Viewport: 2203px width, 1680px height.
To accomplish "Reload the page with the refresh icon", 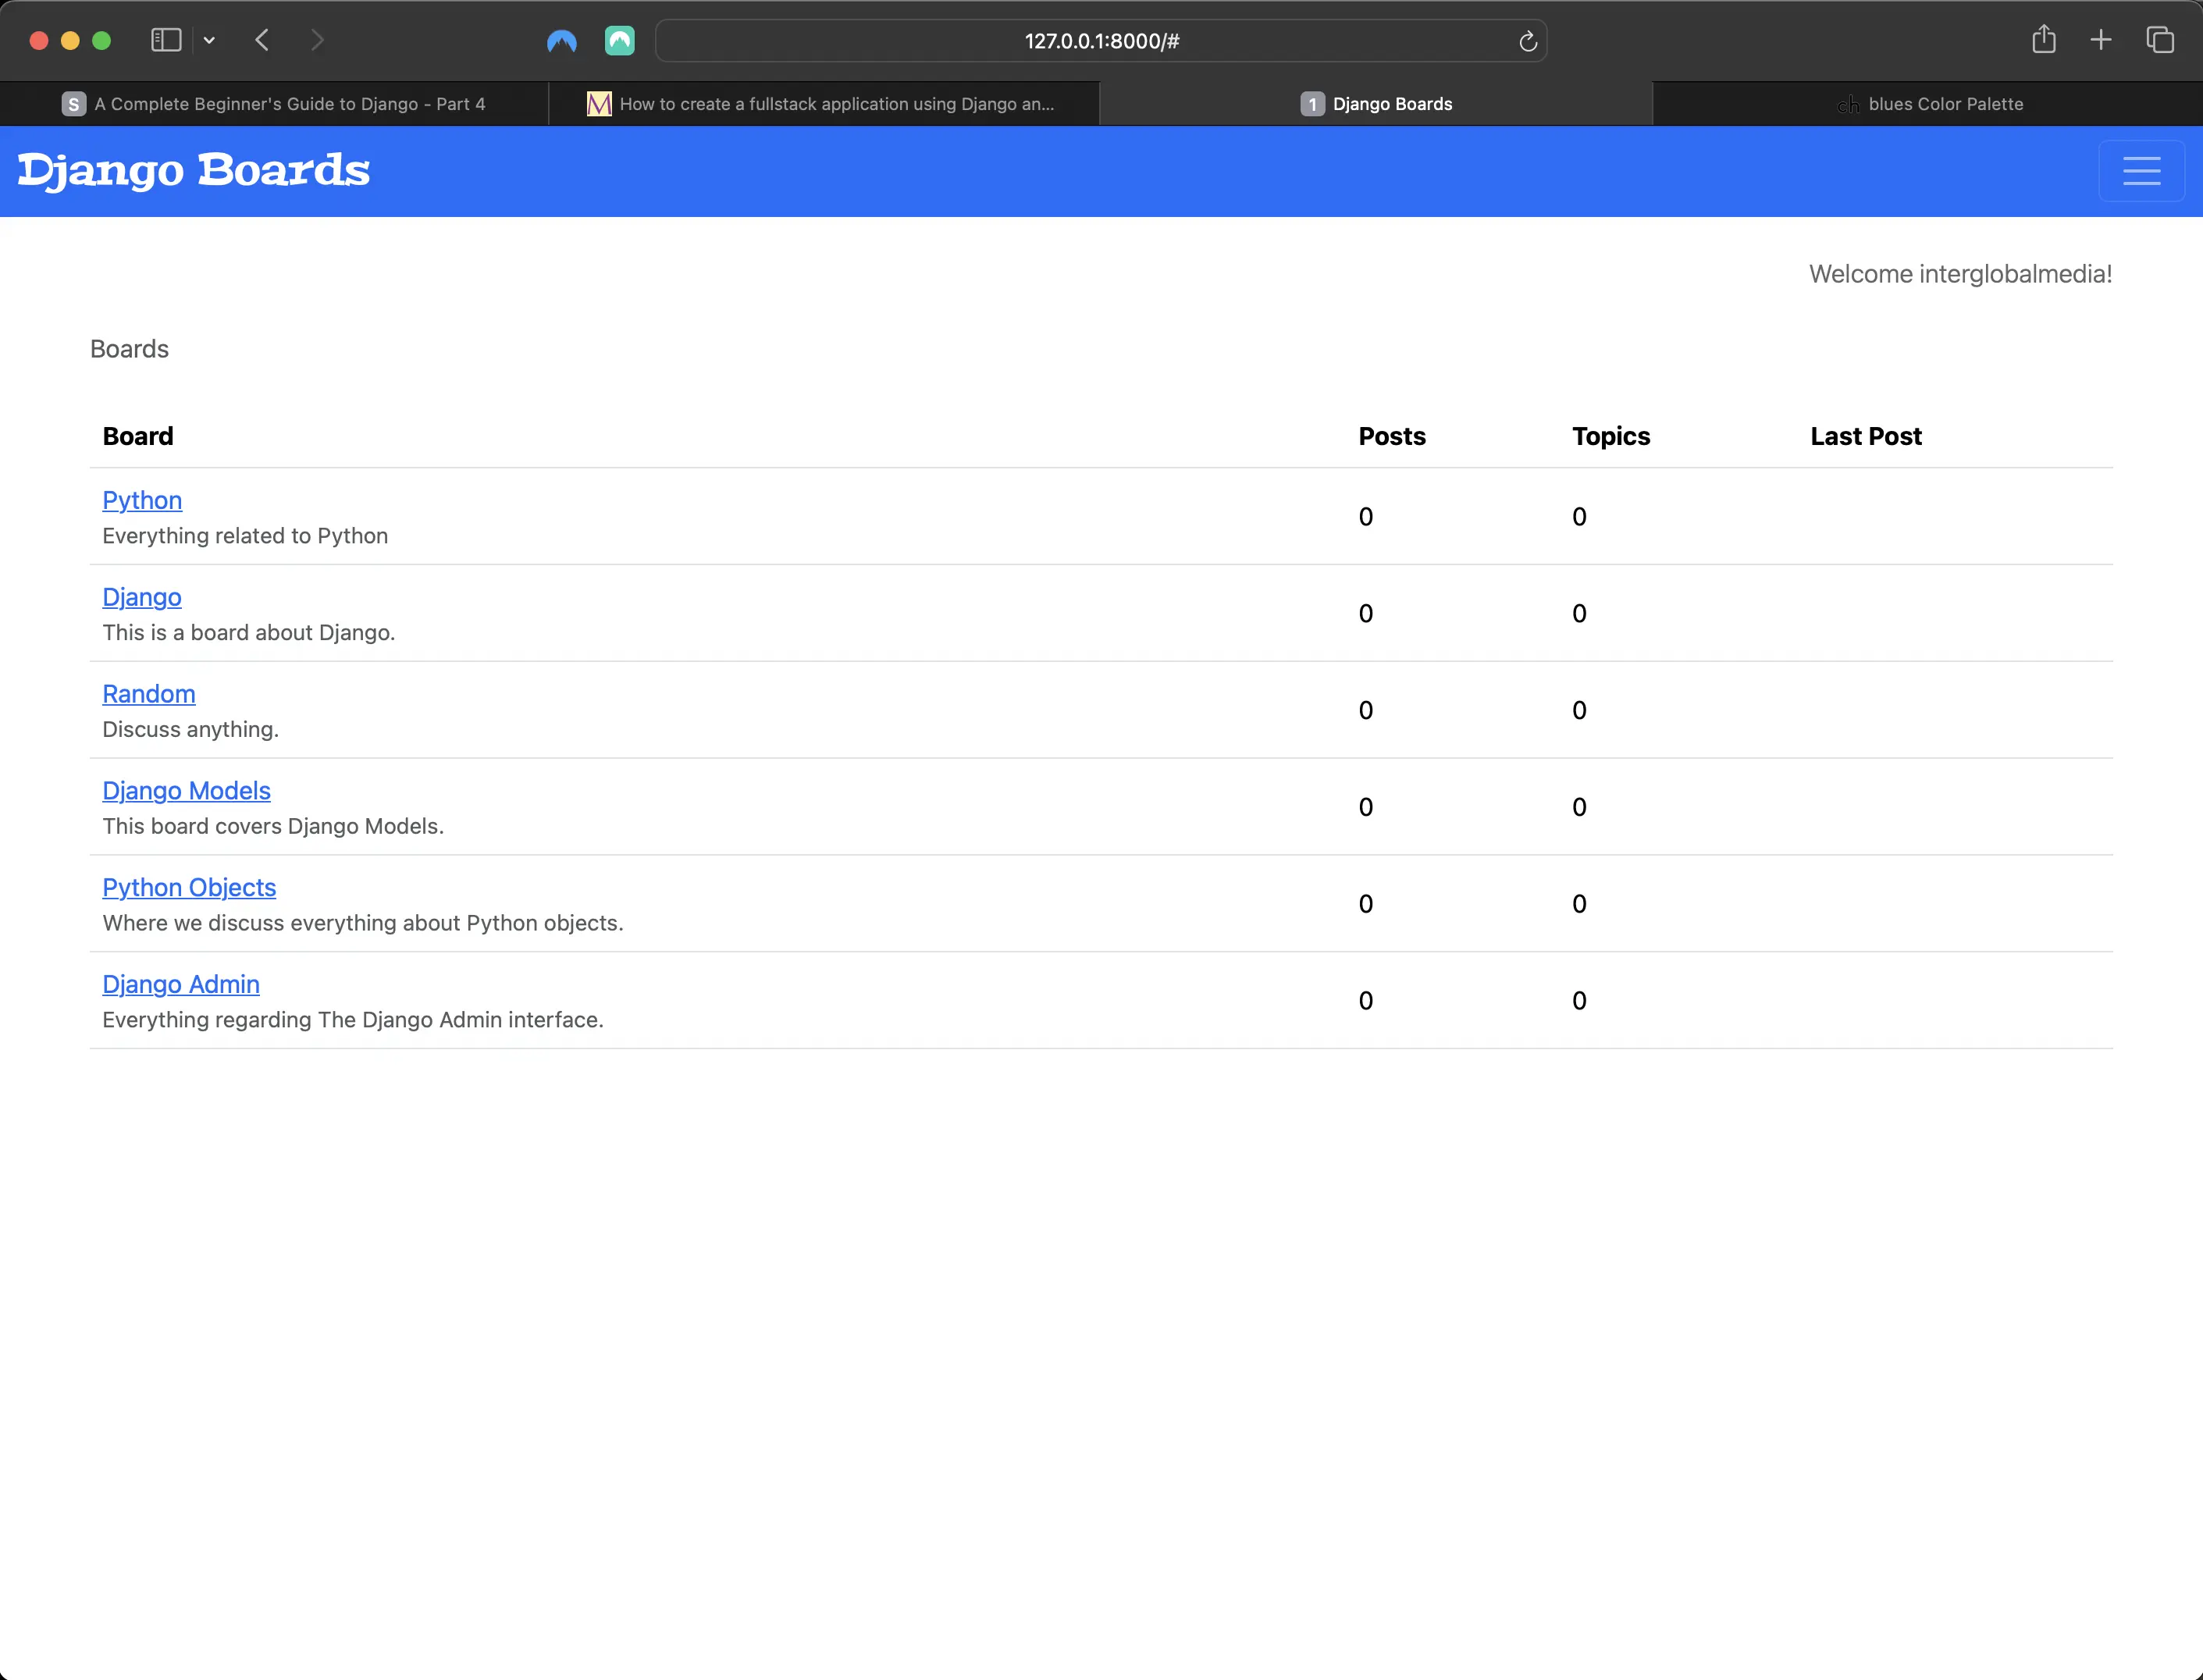I will tap(1527, 41).
